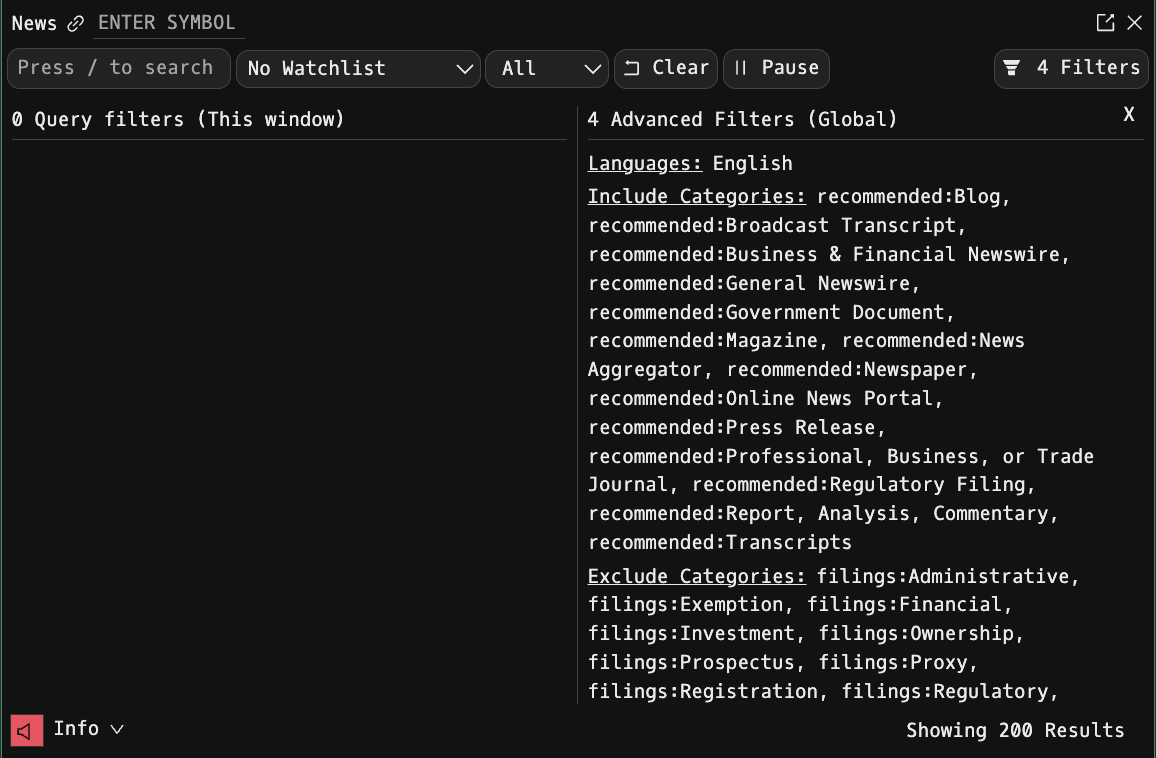Close the News window
1156x758 pixels.
(x=1135, y=23)
